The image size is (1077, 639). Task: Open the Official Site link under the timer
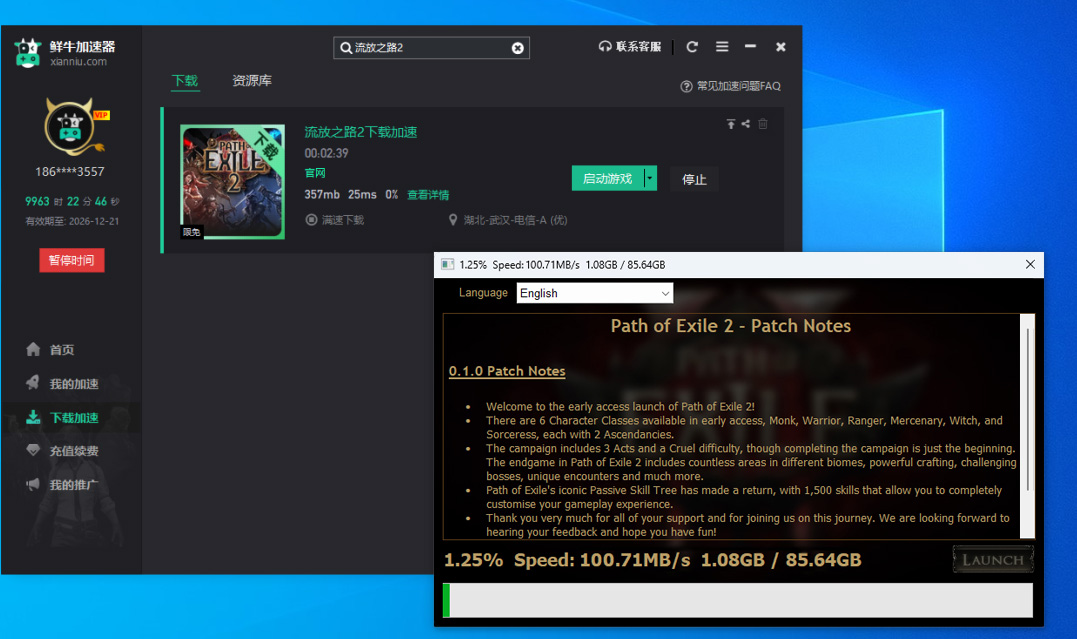[315, 173]
